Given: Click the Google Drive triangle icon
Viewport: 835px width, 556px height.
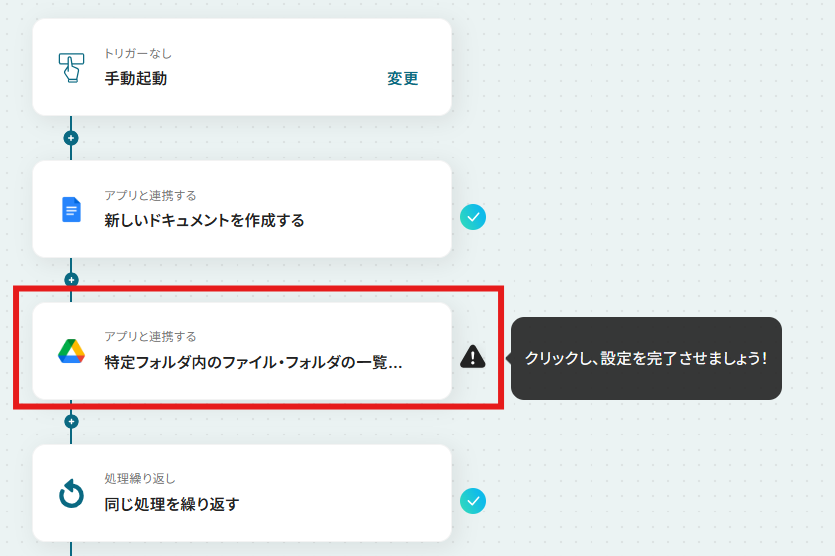Looking at the screenshot, I should point(71,351).
